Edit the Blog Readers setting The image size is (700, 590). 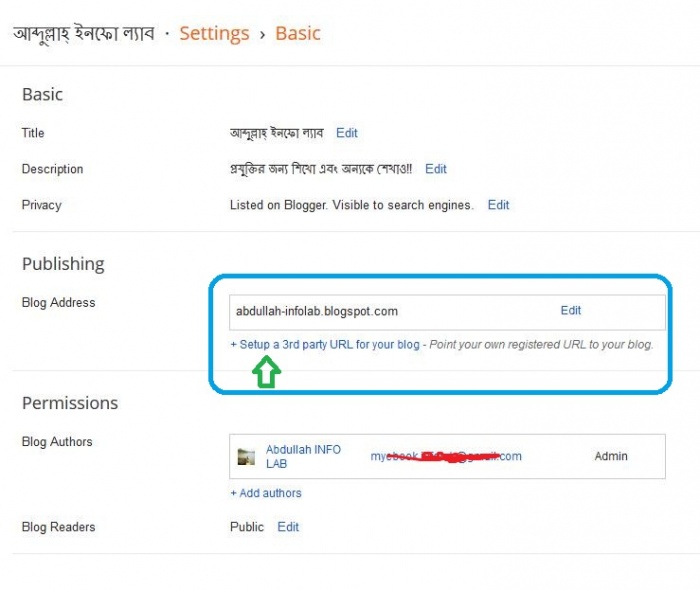(288, 527)
